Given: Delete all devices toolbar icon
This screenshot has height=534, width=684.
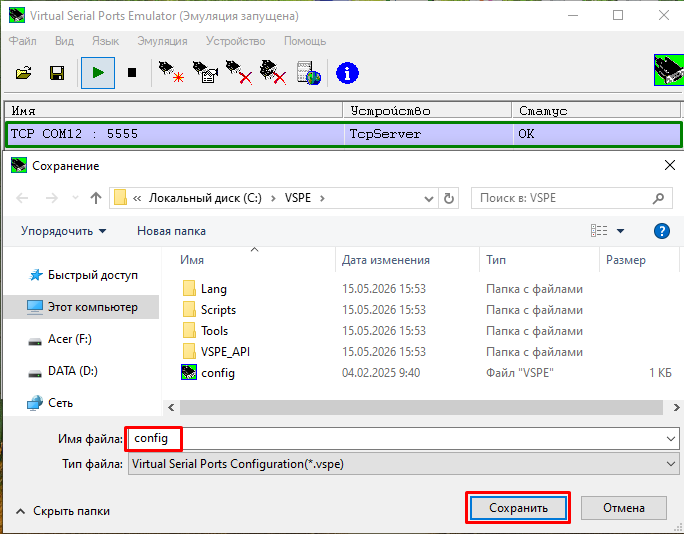Looking at the screenshot, I should pyautogui.click(x=273, y=72).
